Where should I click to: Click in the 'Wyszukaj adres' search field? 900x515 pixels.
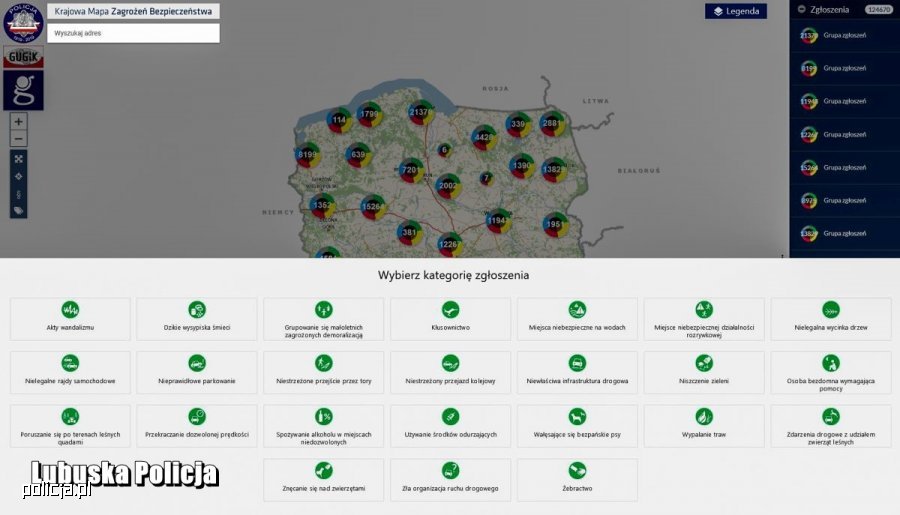tap(133, 33)
